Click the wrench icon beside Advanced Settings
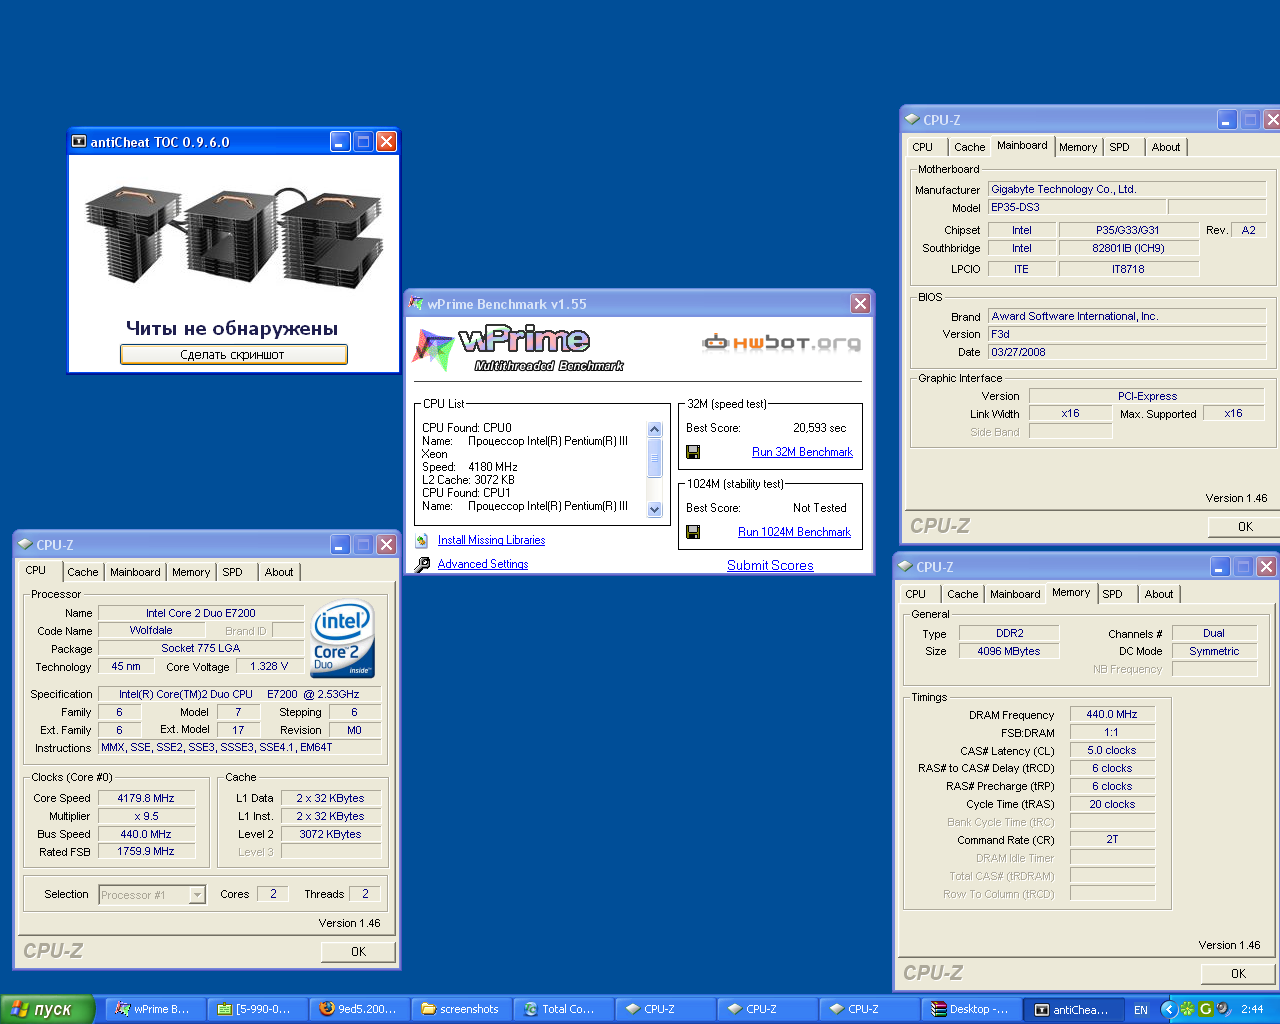 [x=422, y=564]
